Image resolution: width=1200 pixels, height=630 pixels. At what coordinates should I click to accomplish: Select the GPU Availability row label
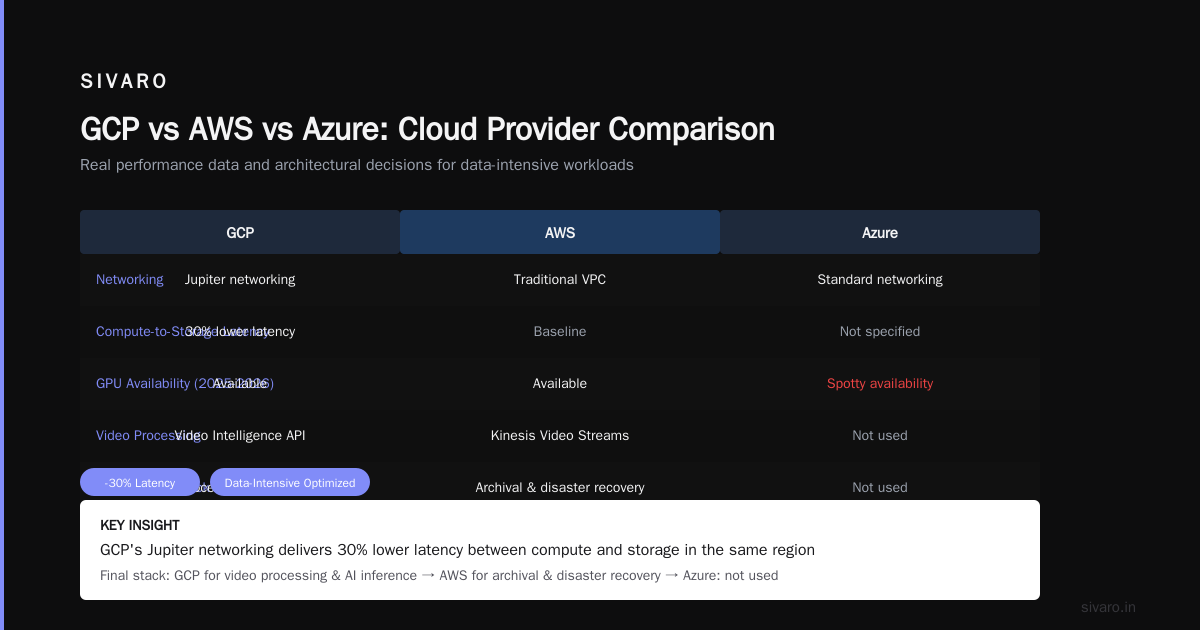click(x=185, y=384)
